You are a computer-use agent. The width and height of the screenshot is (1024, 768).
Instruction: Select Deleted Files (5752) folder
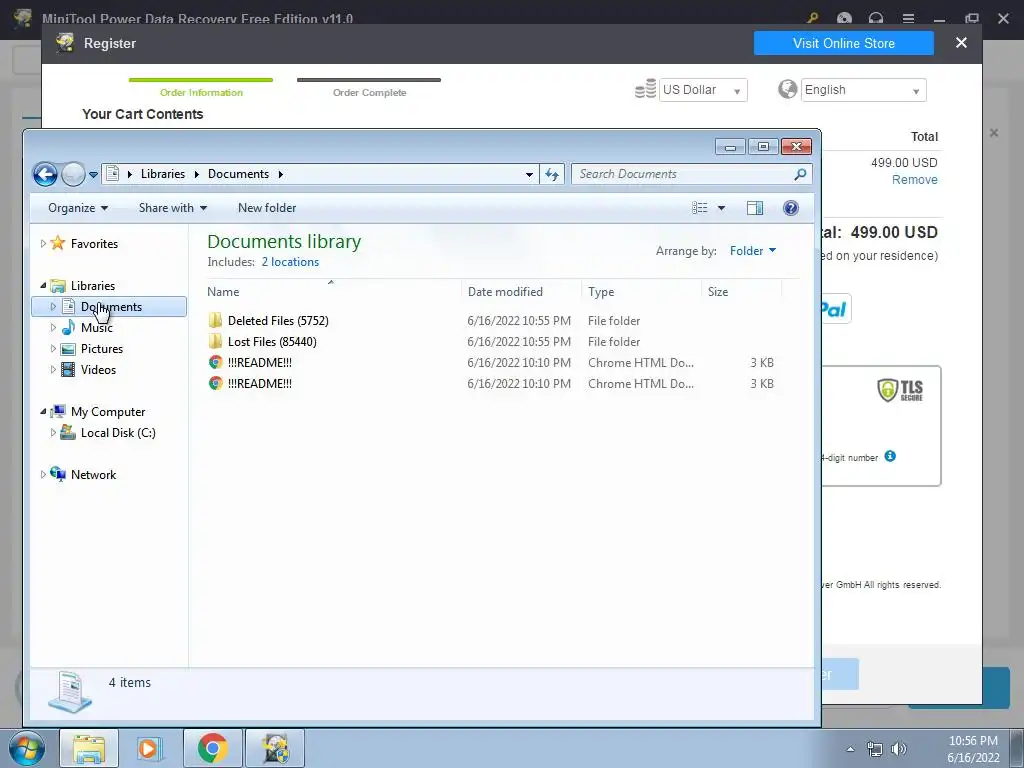coord(278,321)
